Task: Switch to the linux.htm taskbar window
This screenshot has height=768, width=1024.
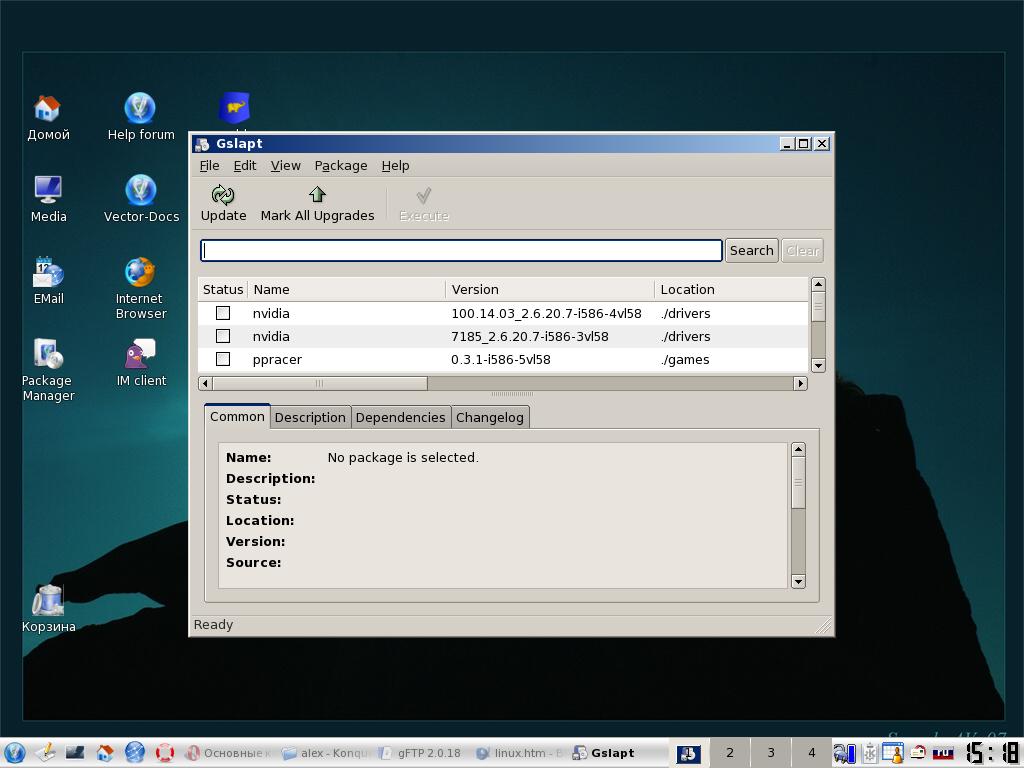Action: point(519,753)
